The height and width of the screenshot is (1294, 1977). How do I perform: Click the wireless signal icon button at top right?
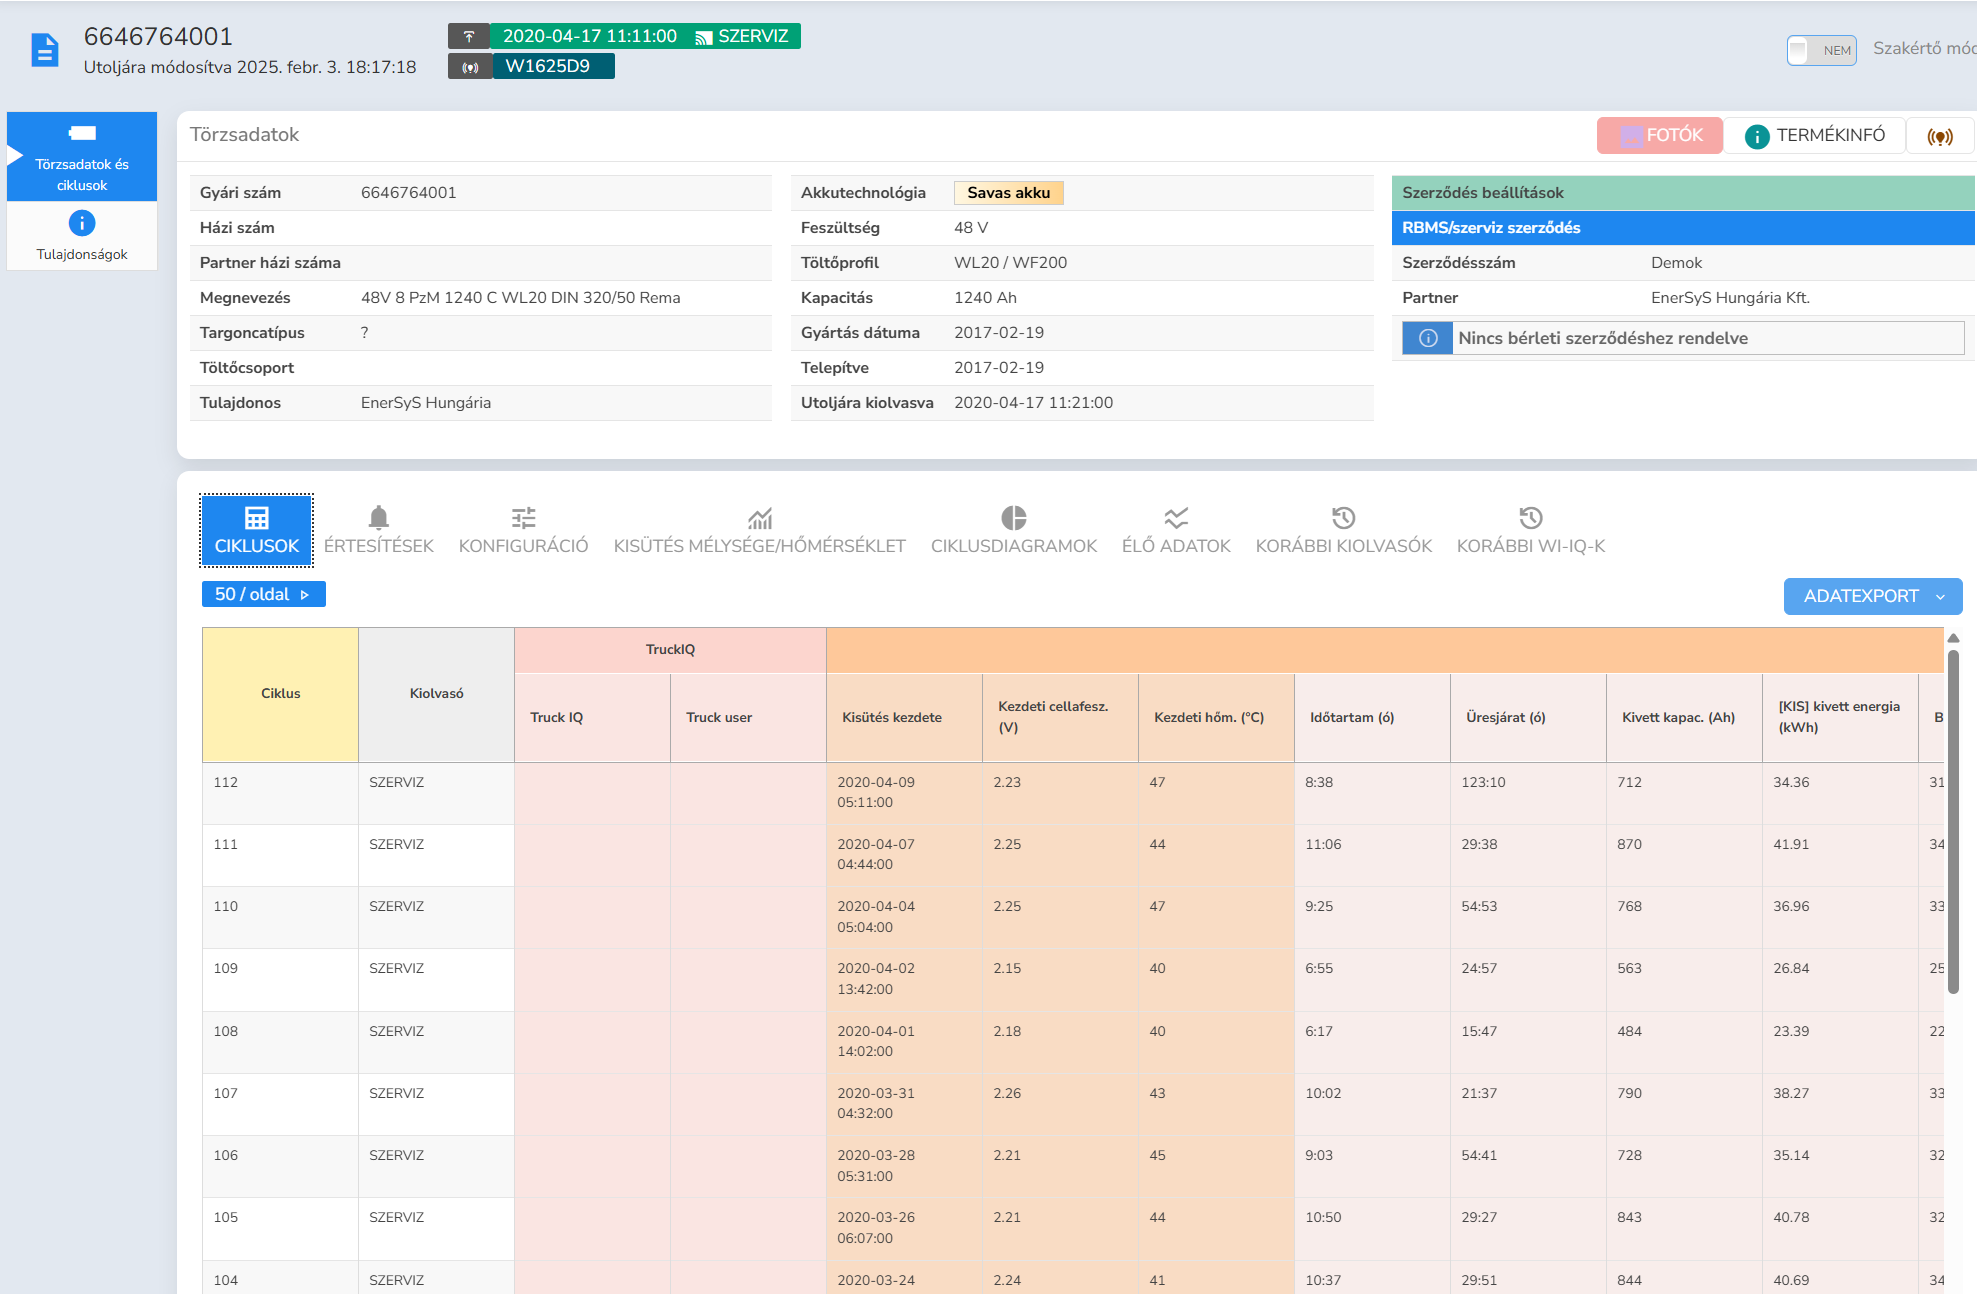tap(1939, 136)
